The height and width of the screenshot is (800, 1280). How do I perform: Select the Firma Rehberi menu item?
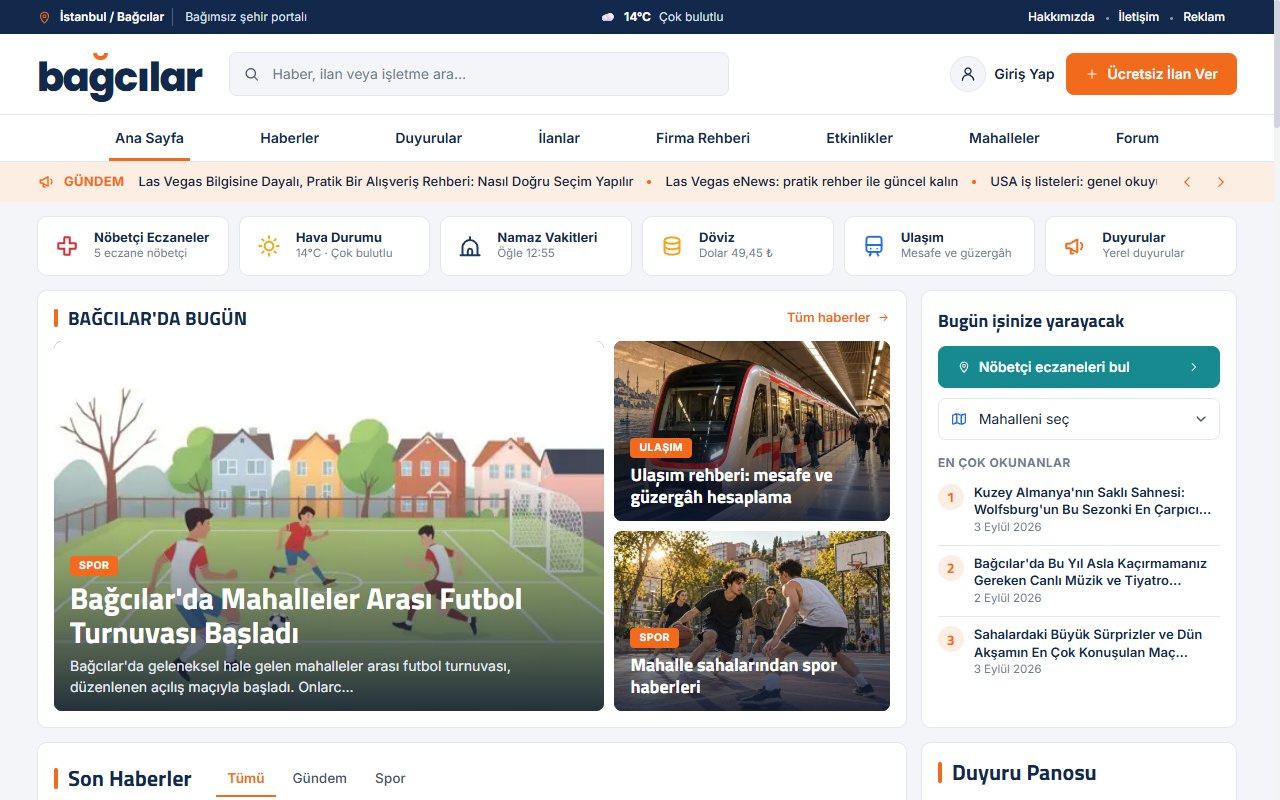pos(703,138)
